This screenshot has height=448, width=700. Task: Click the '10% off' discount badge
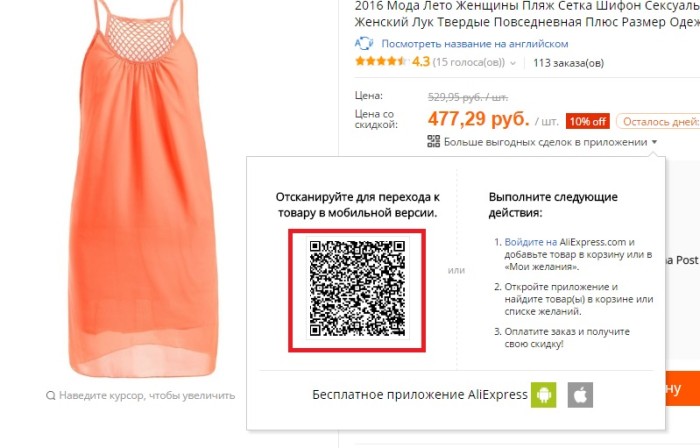click(588, 121)
